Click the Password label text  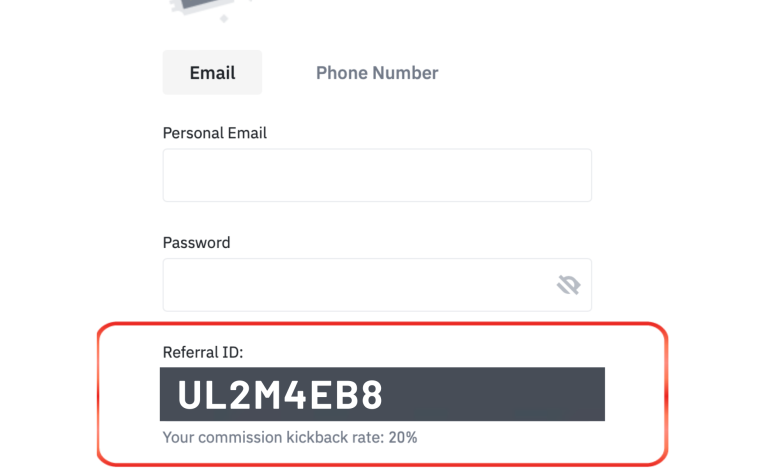196,243
